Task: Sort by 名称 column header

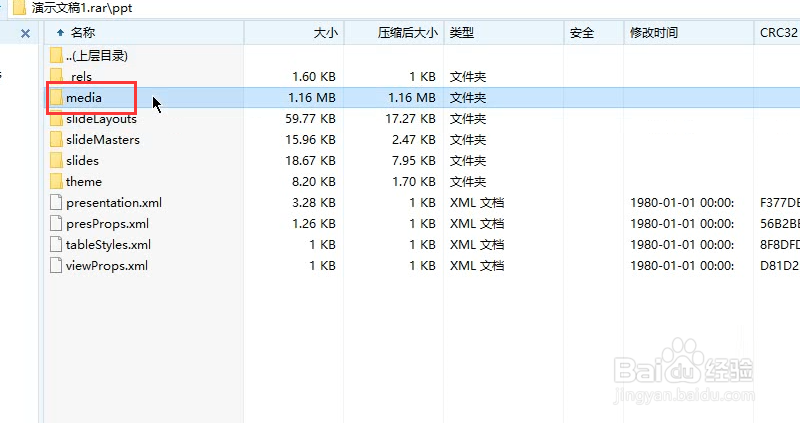Action: coord(144,33)
